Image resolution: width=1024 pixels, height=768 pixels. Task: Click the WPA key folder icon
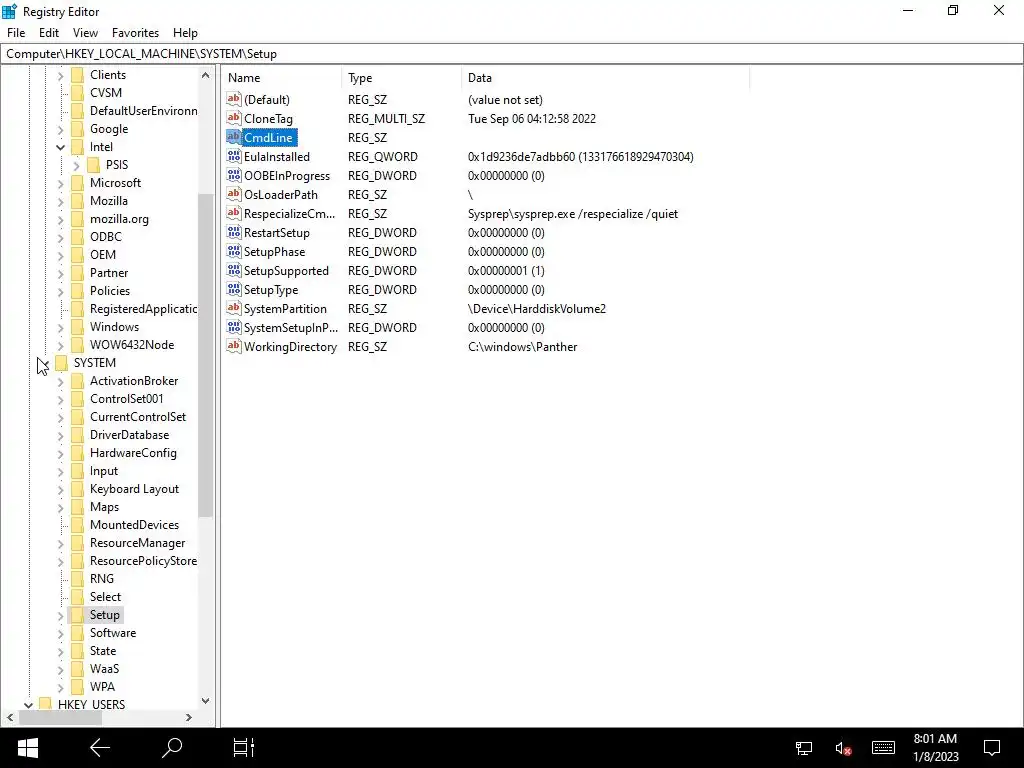77,686
